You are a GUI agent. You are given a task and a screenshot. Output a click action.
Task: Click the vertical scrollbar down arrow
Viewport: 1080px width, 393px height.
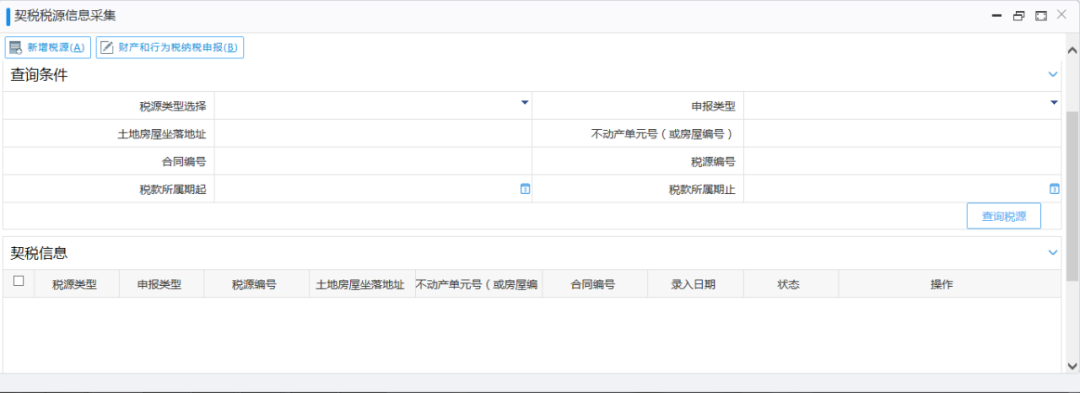[x=1072, y=365]
